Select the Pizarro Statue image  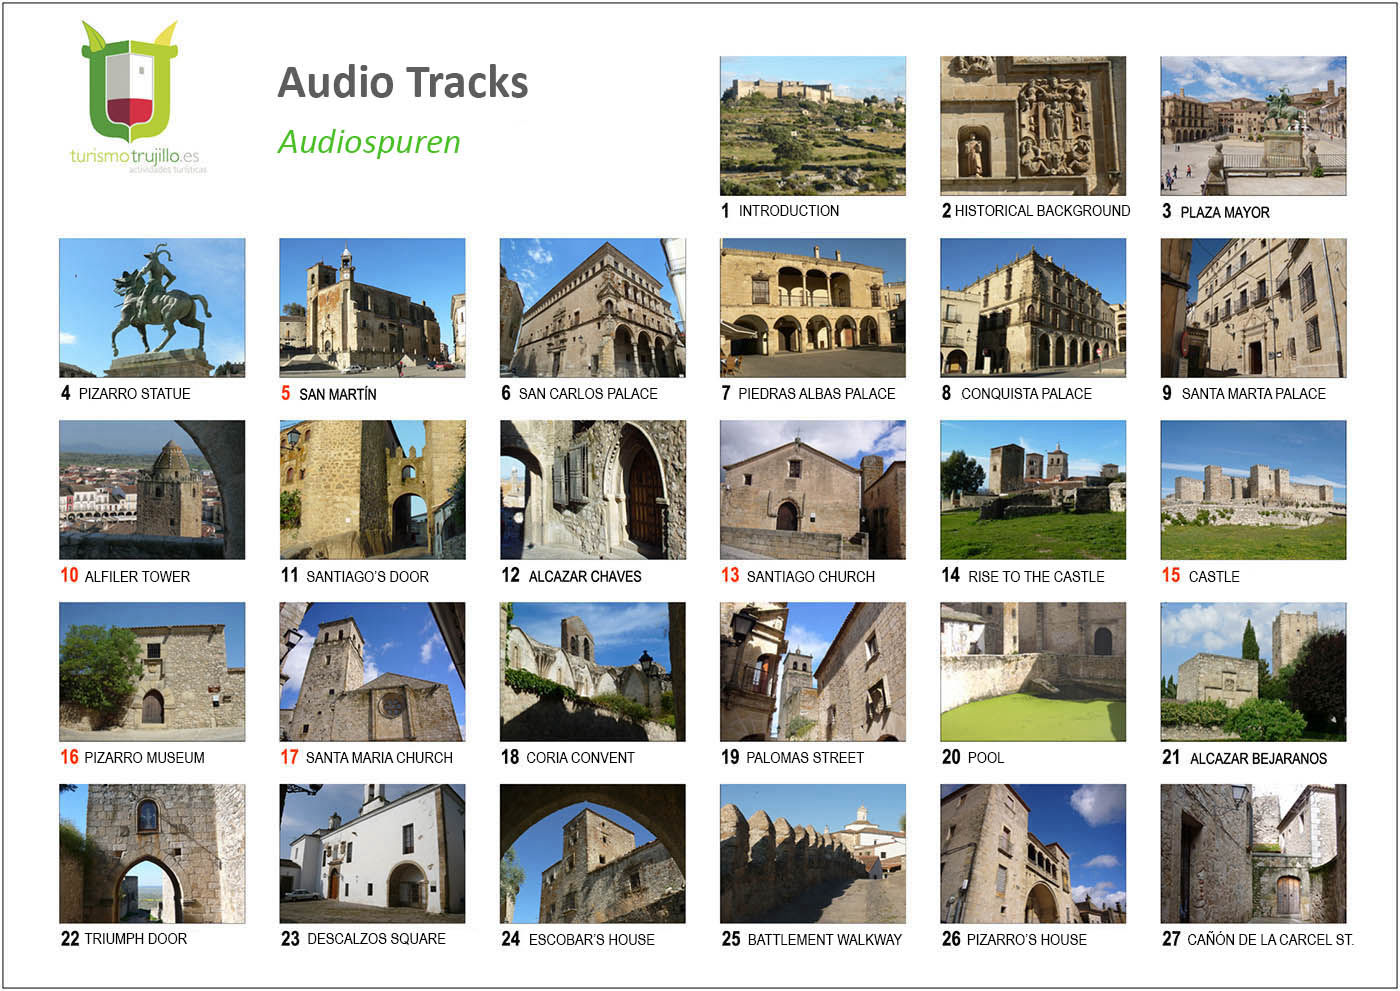point(152,308)
